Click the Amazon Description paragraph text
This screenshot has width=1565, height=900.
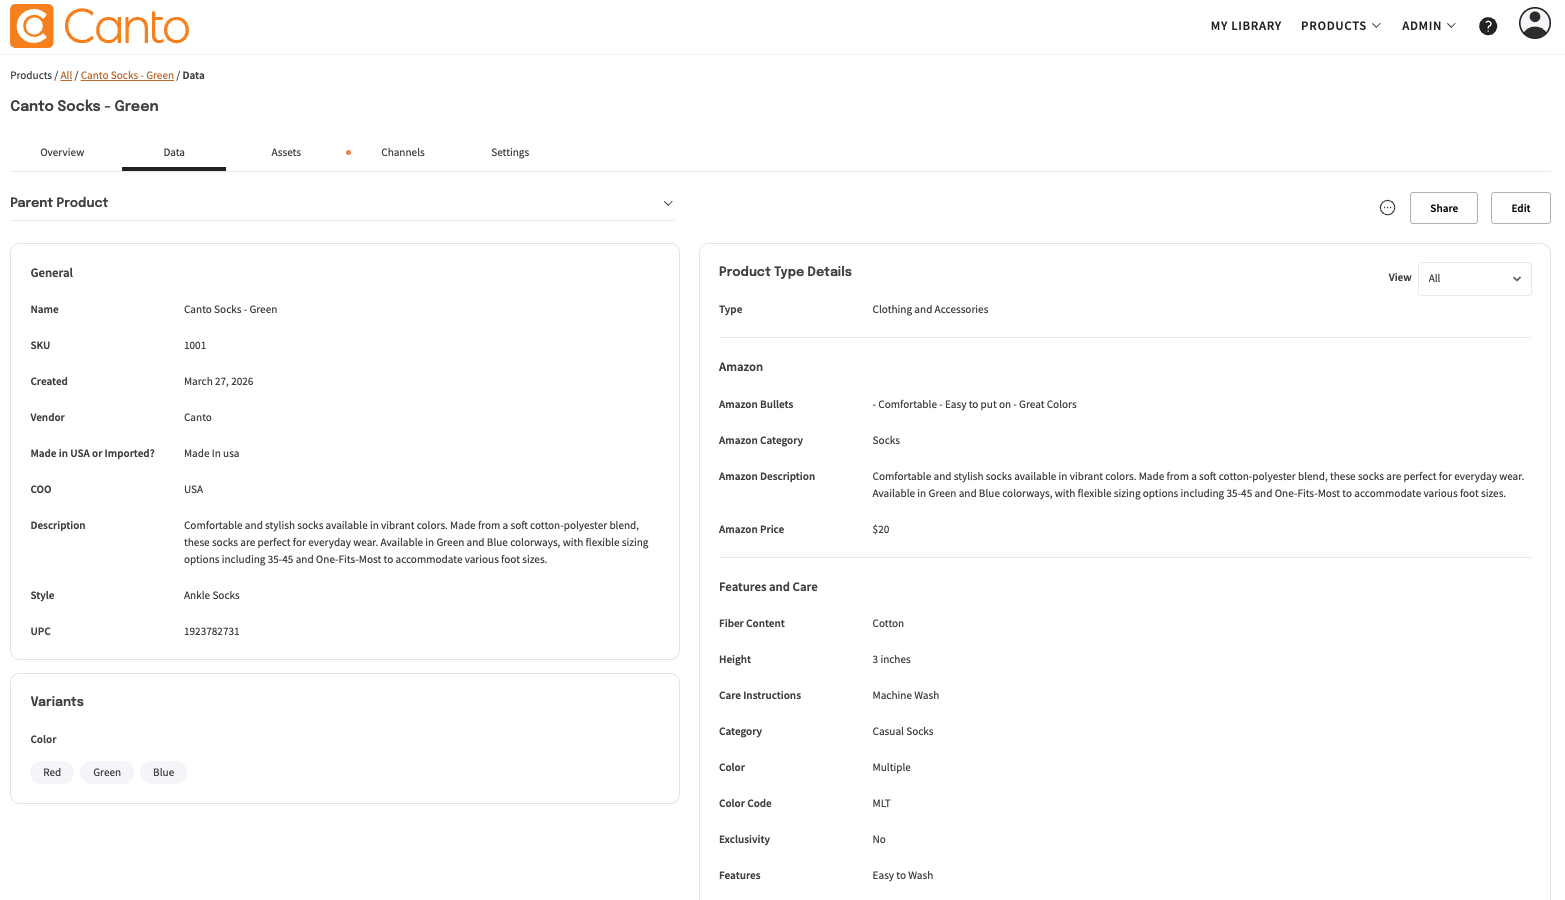tap(1198, 485)
